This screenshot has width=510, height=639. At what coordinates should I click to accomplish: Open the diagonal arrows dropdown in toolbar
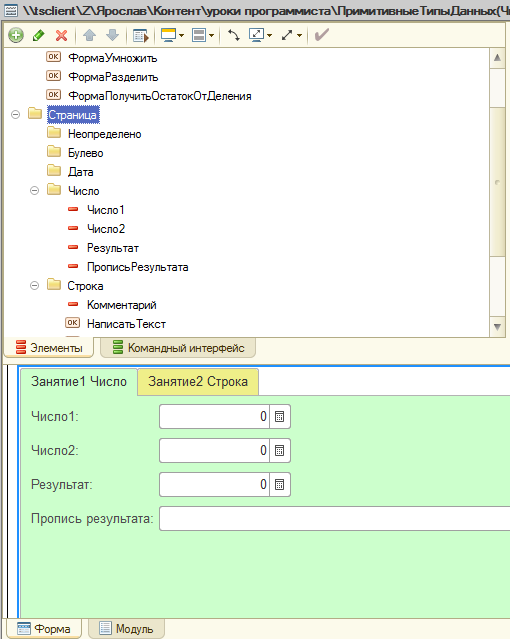tap(299, 35)
